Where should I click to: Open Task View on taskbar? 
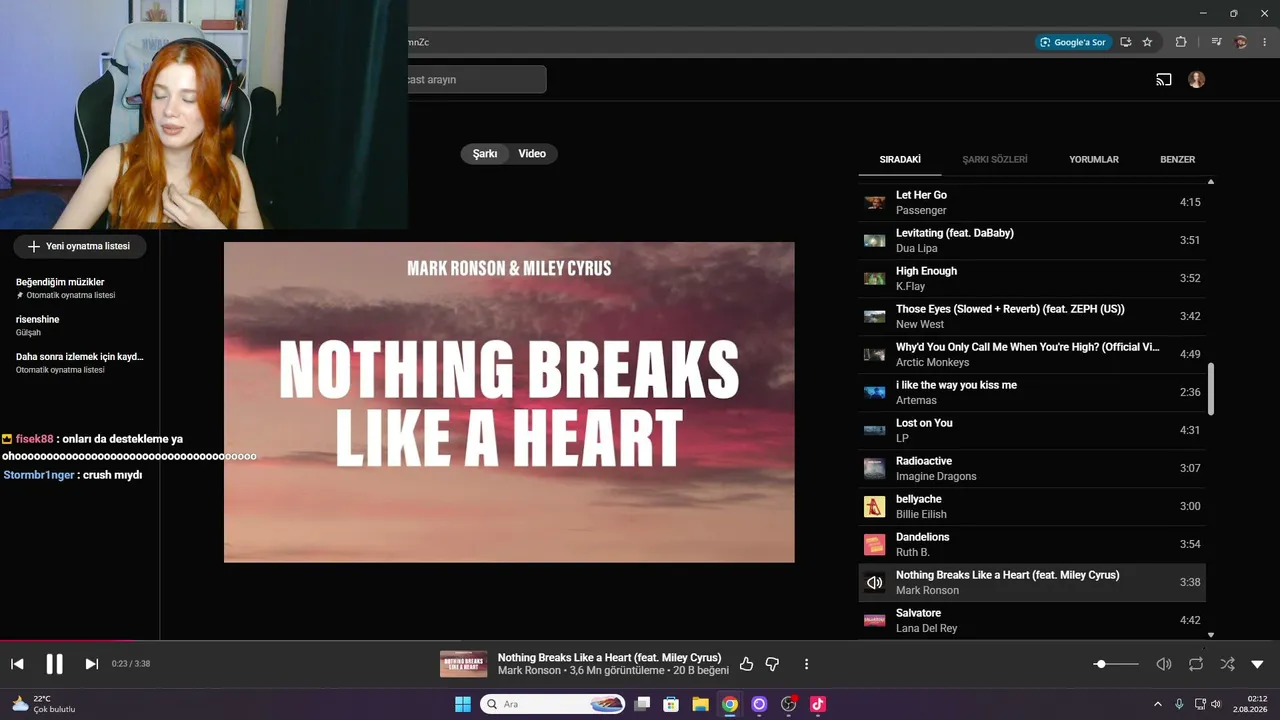tap(643, 704)
